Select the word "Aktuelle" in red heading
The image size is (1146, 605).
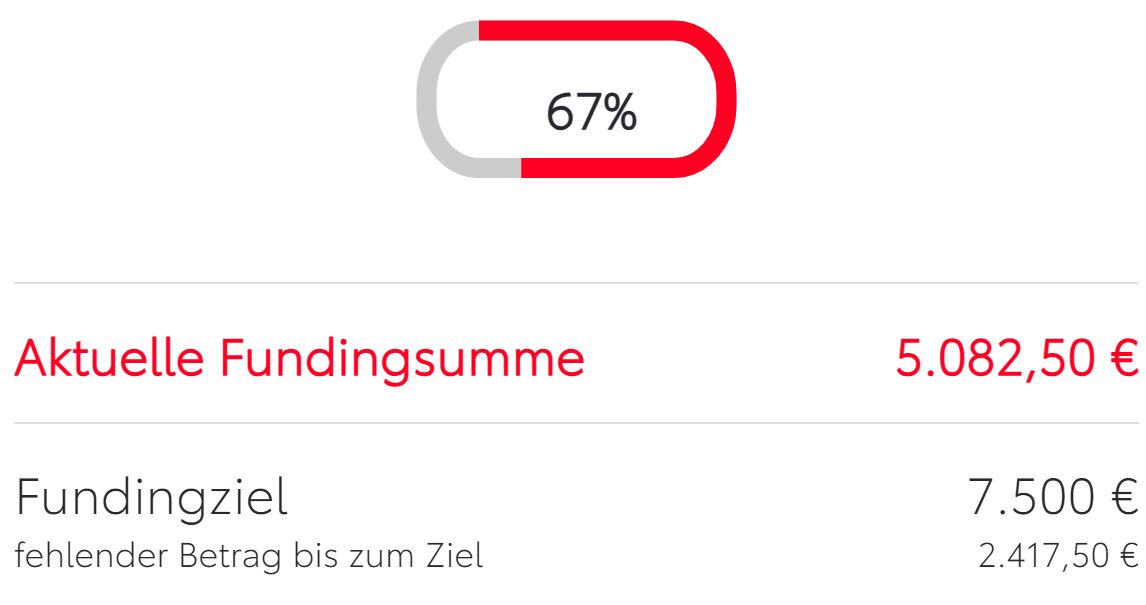(110, 358)
